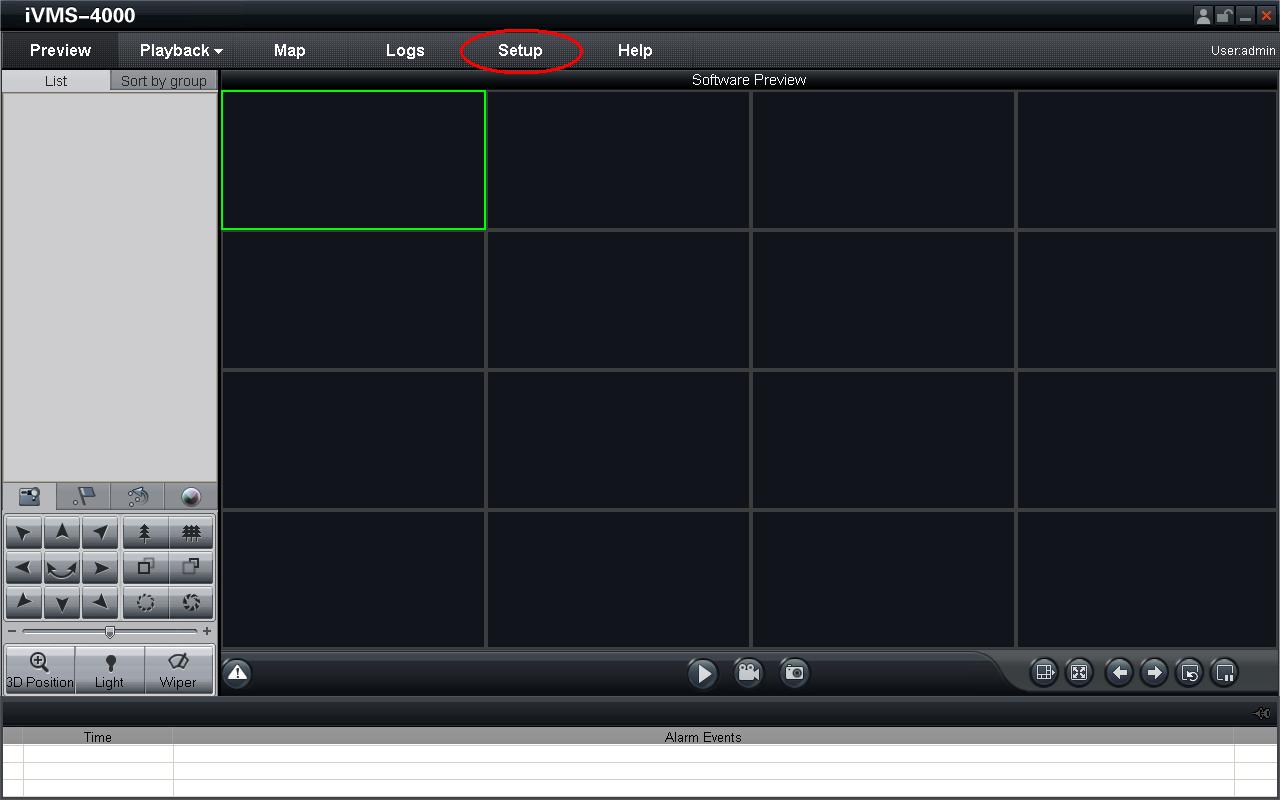The image size is (1280, 800).
Task: Pan PTZ camera left
Action: pyautogui.click(x=24, y=568)
